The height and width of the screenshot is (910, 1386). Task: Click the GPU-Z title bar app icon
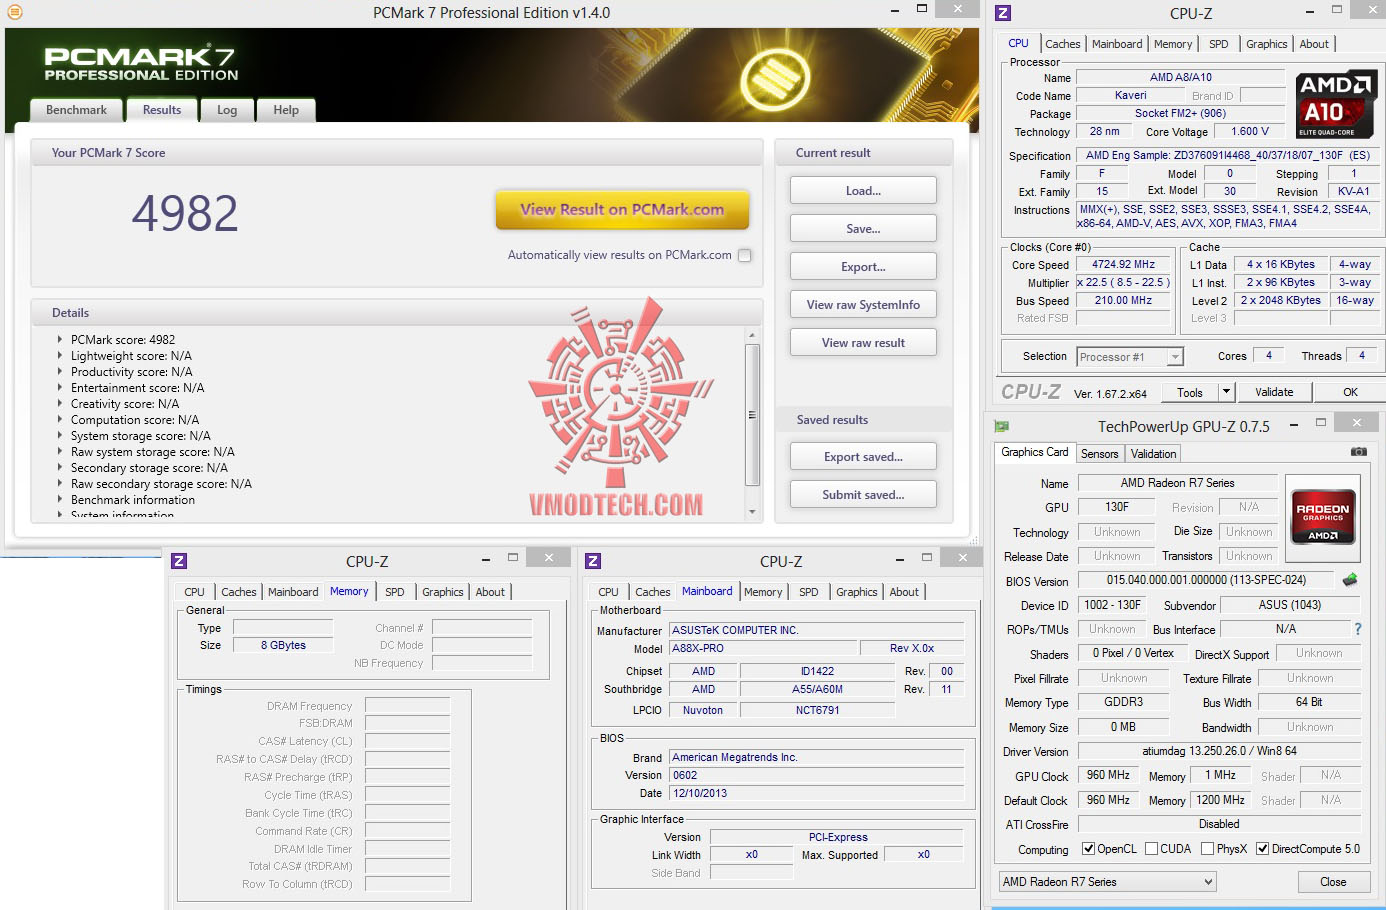(1002, 426)
